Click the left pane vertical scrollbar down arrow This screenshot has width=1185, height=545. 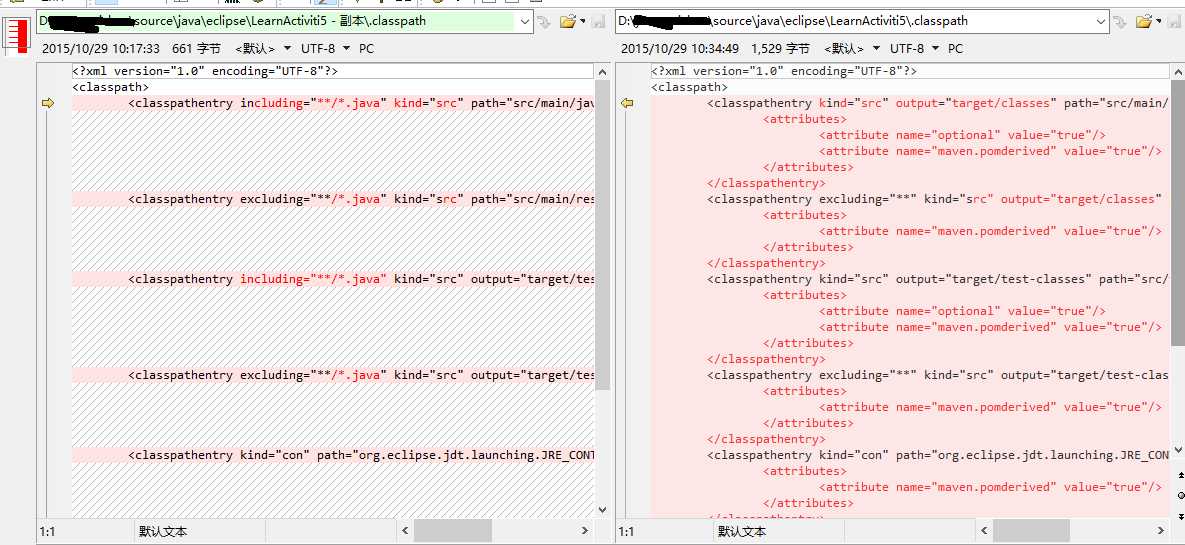tap(602, 509)
